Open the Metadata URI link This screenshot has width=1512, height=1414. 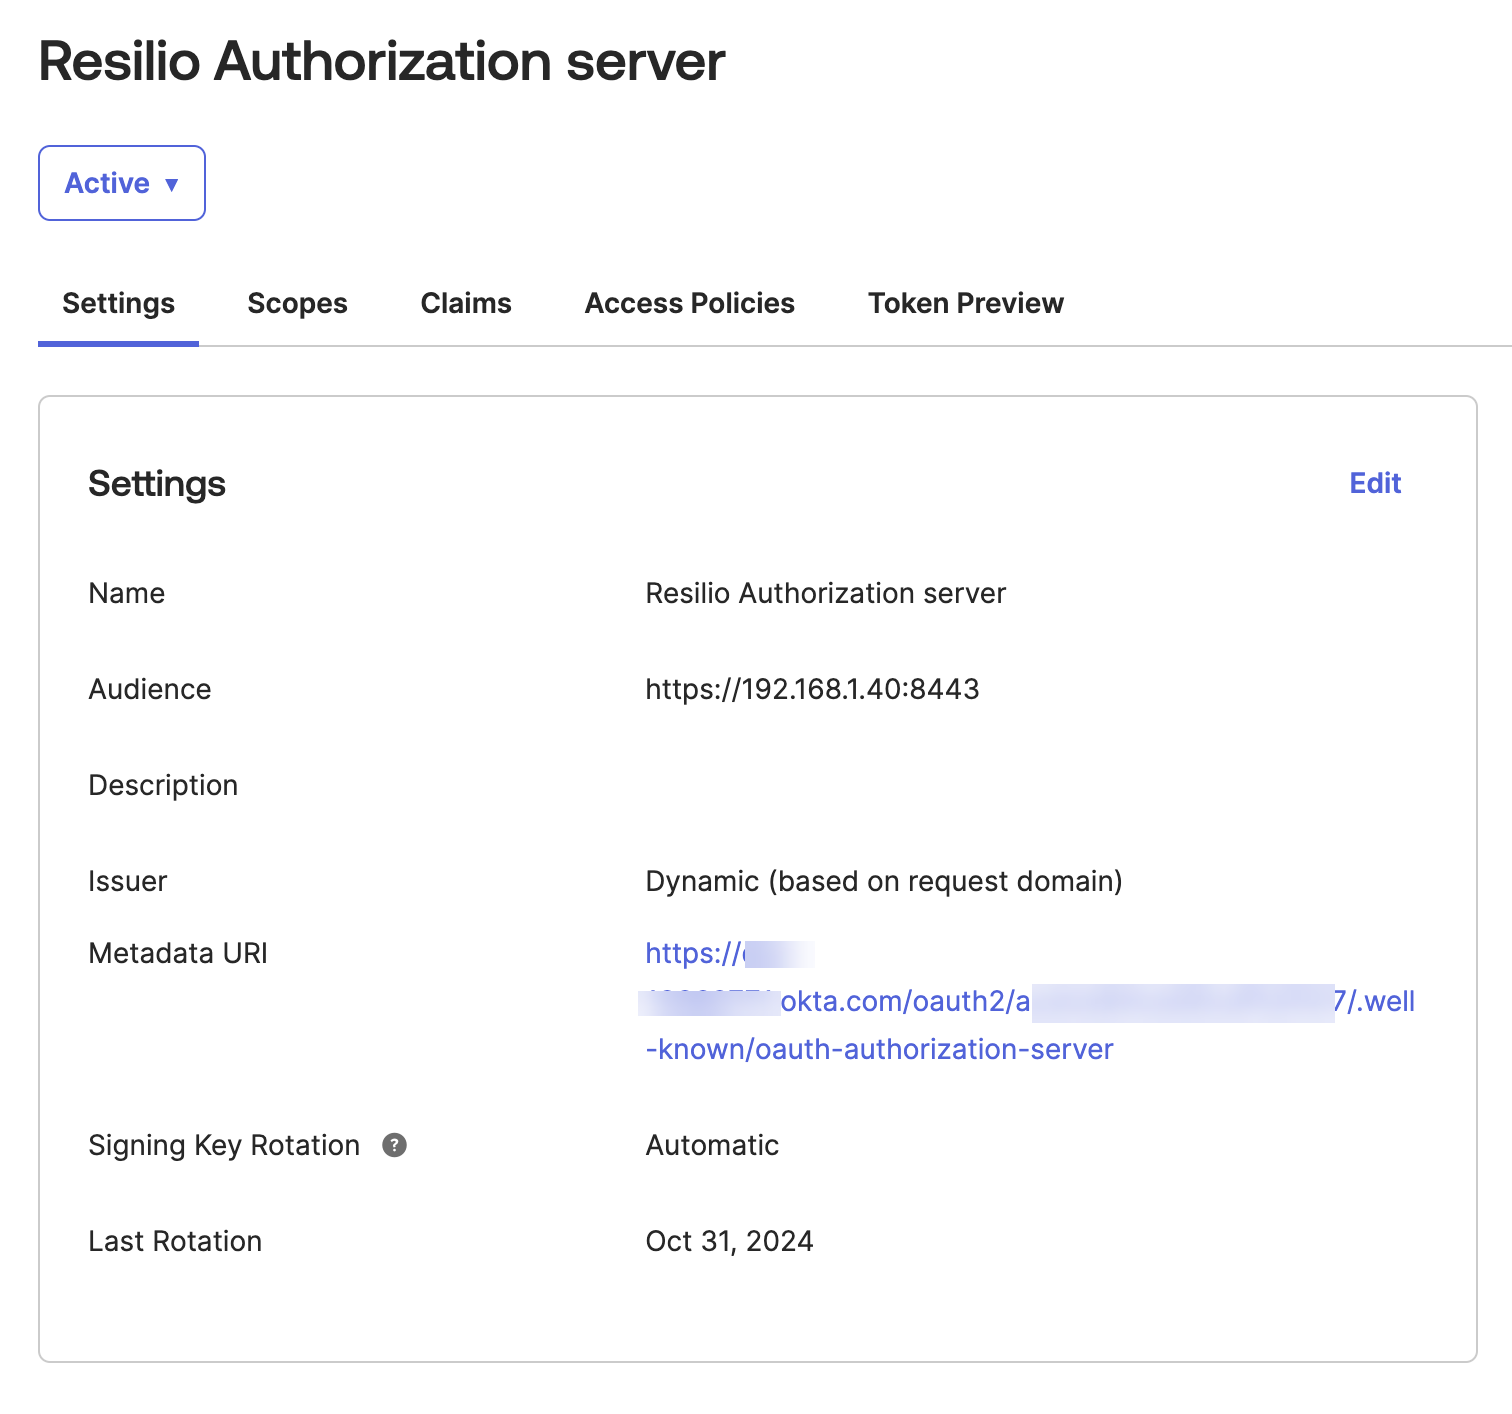(x=878, y=1049)
